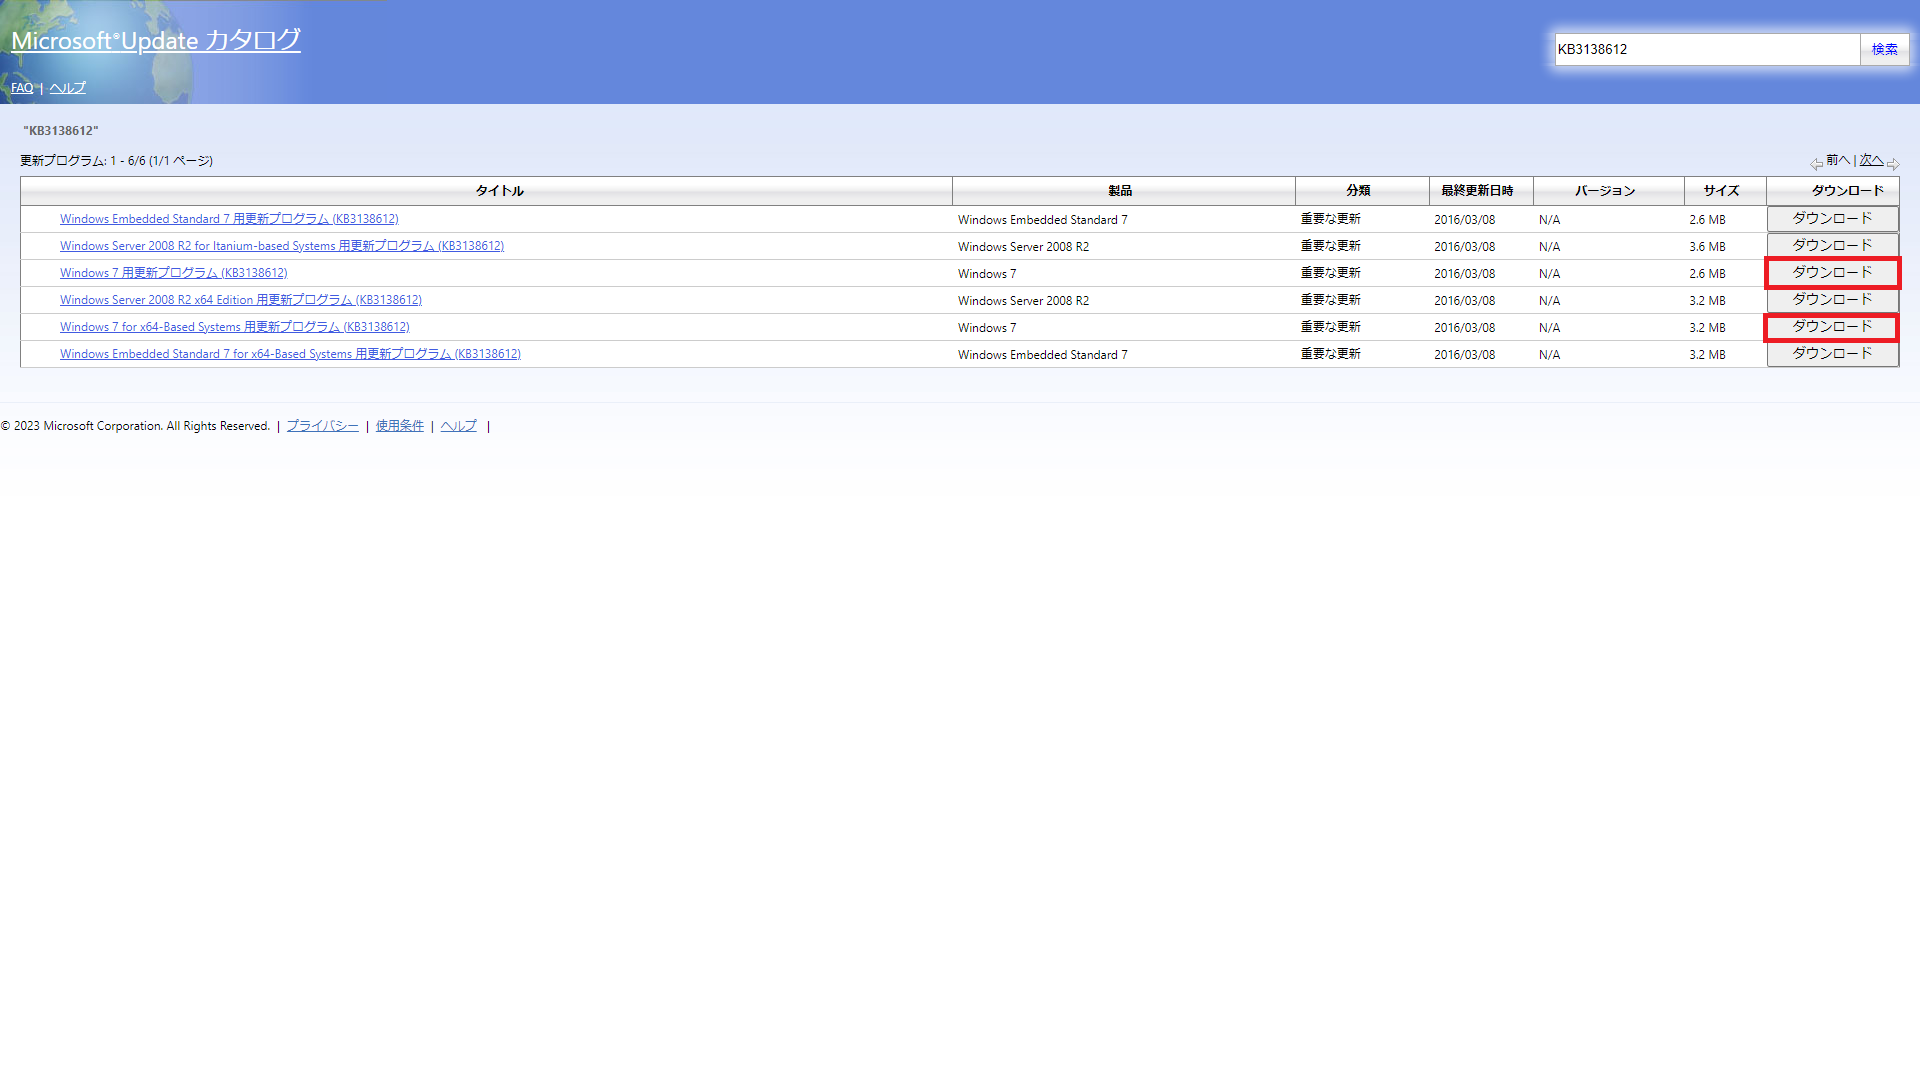Sort by 最終更新日時 column header

coord(1477,191)
